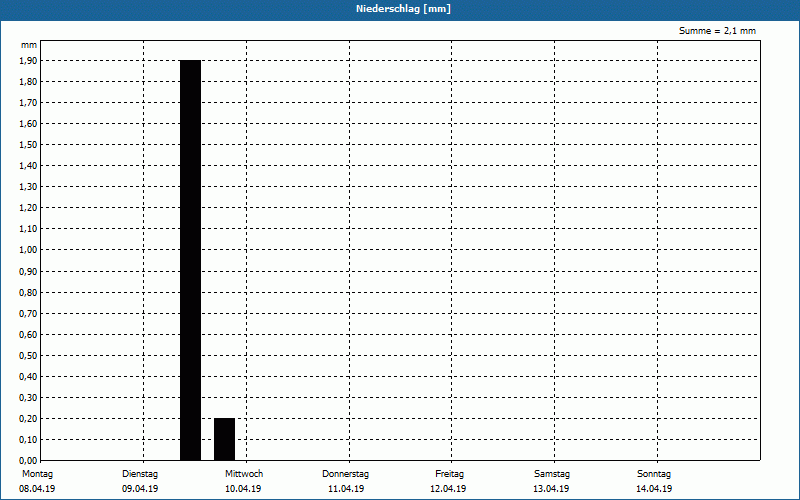Click the Sonntag day label

(654, 474)
